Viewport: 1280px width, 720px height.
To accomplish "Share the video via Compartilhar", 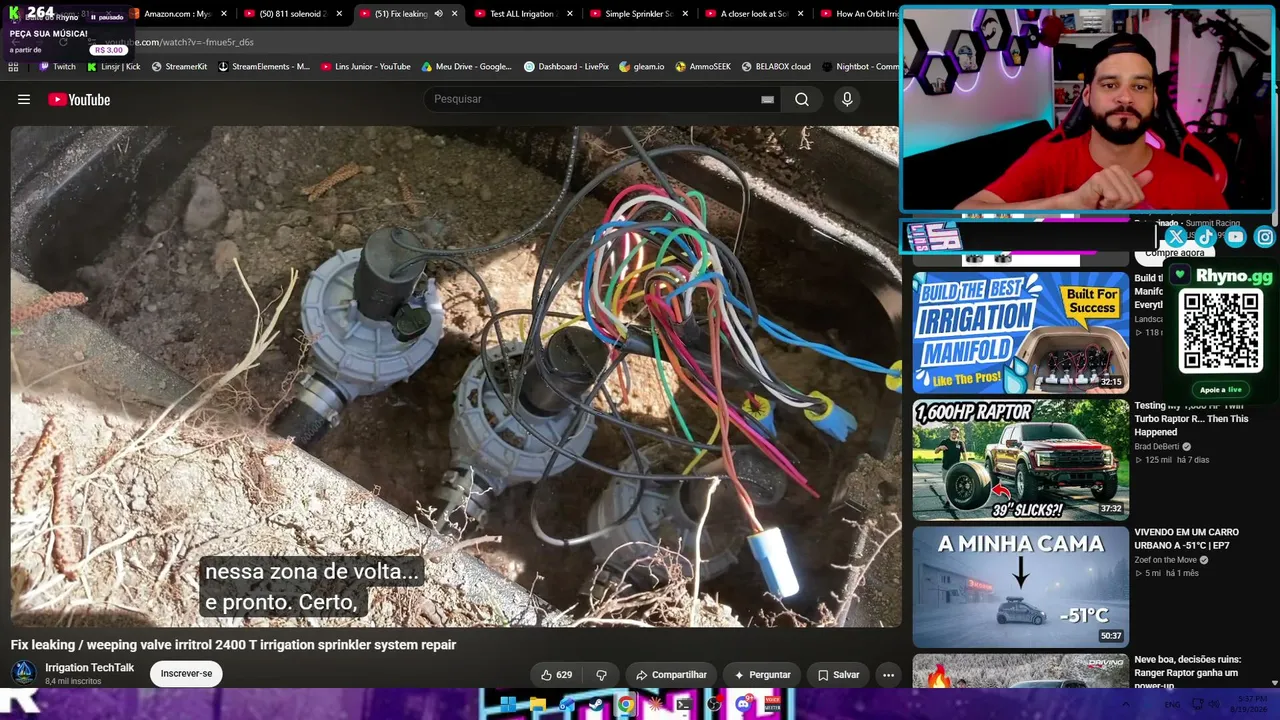I will pos(671,675).
